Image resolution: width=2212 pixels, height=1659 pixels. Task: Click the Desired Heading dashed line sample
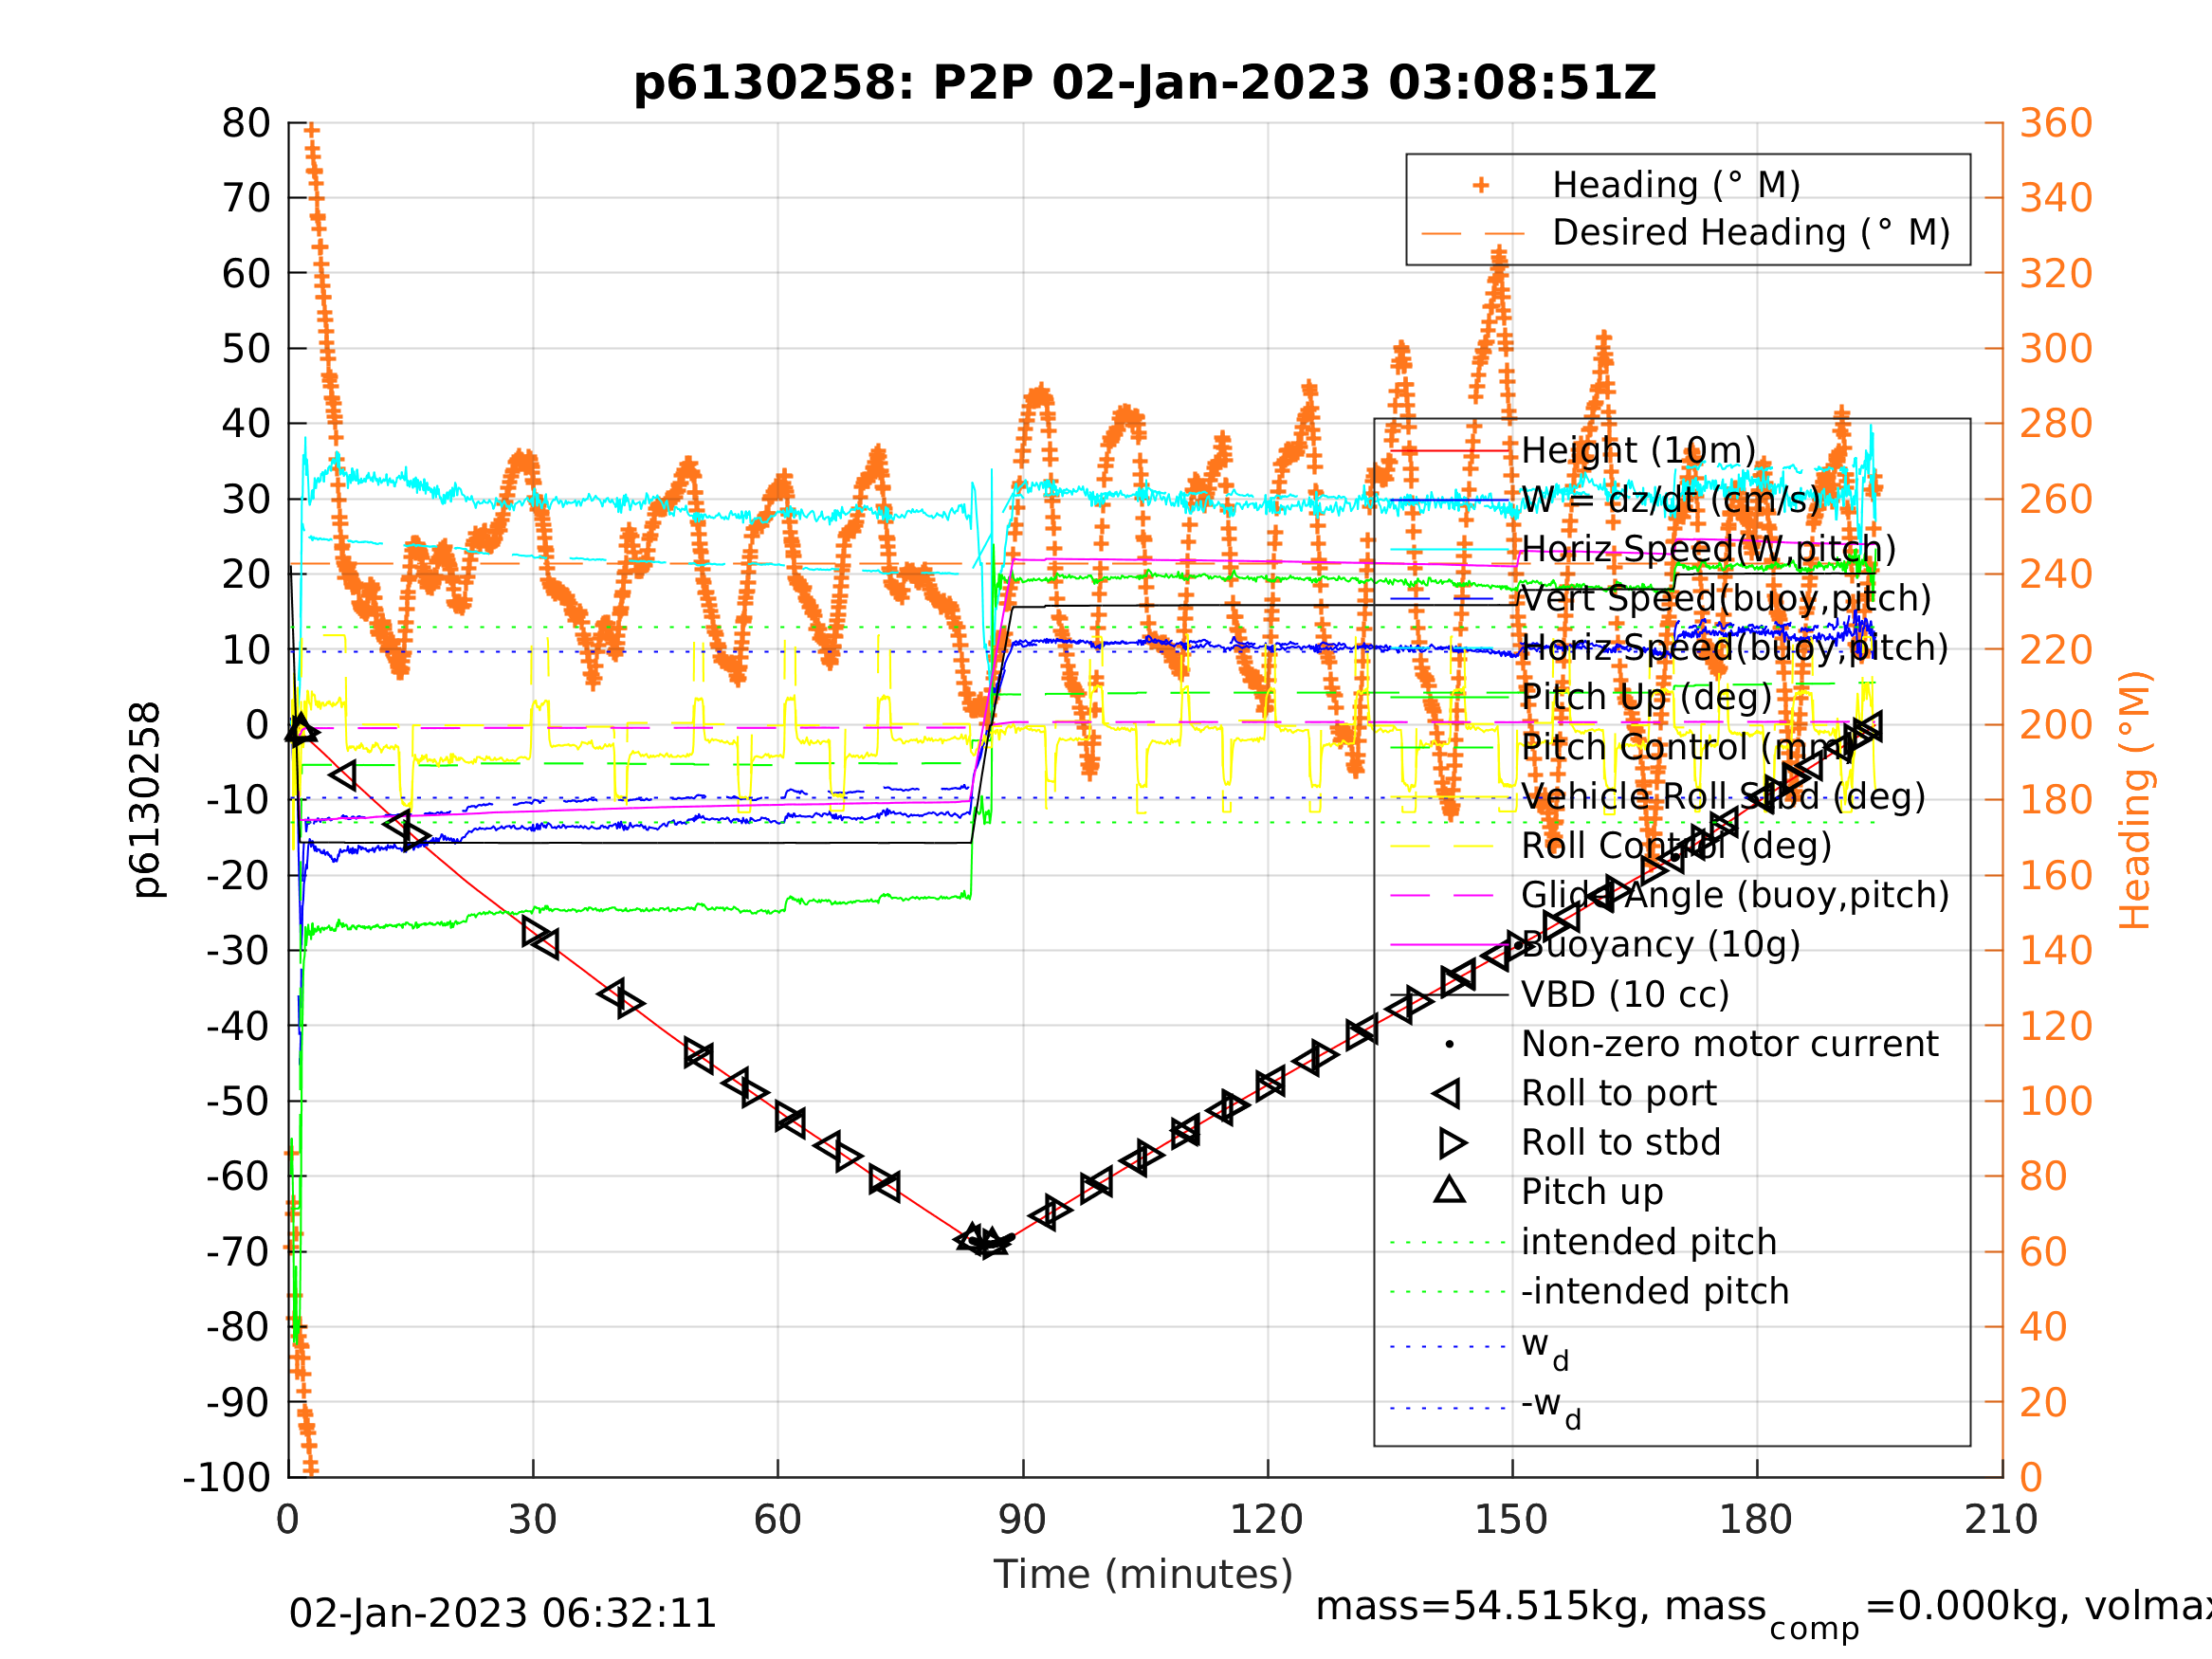click(1473, 234)
